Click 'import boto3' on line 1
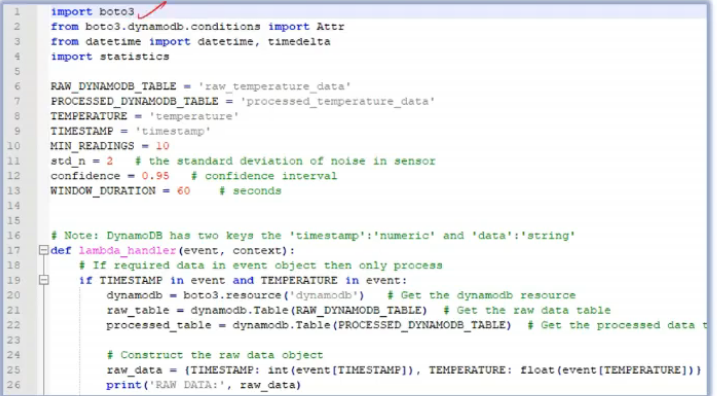 (92, 11)
